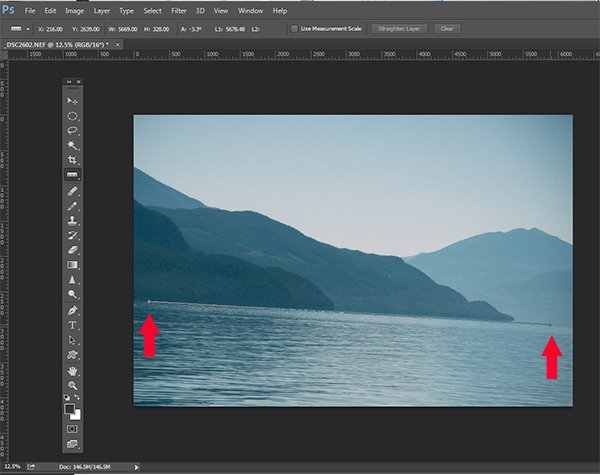Activate the Clone Stamp tool
Image resolution: width=600 pixels, height=475 pixels.
coord(72,219)
